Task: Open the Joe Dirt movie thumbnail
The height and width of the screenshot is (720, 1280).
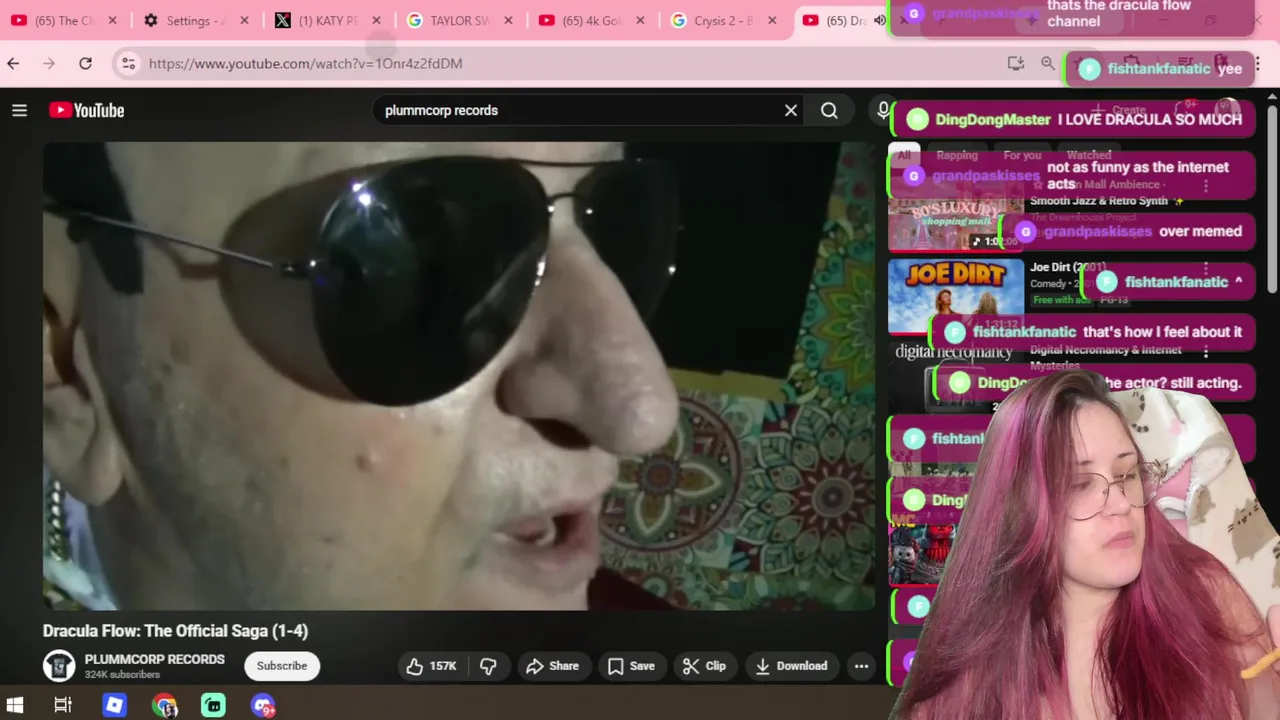Action: click(x=956, y=297)
